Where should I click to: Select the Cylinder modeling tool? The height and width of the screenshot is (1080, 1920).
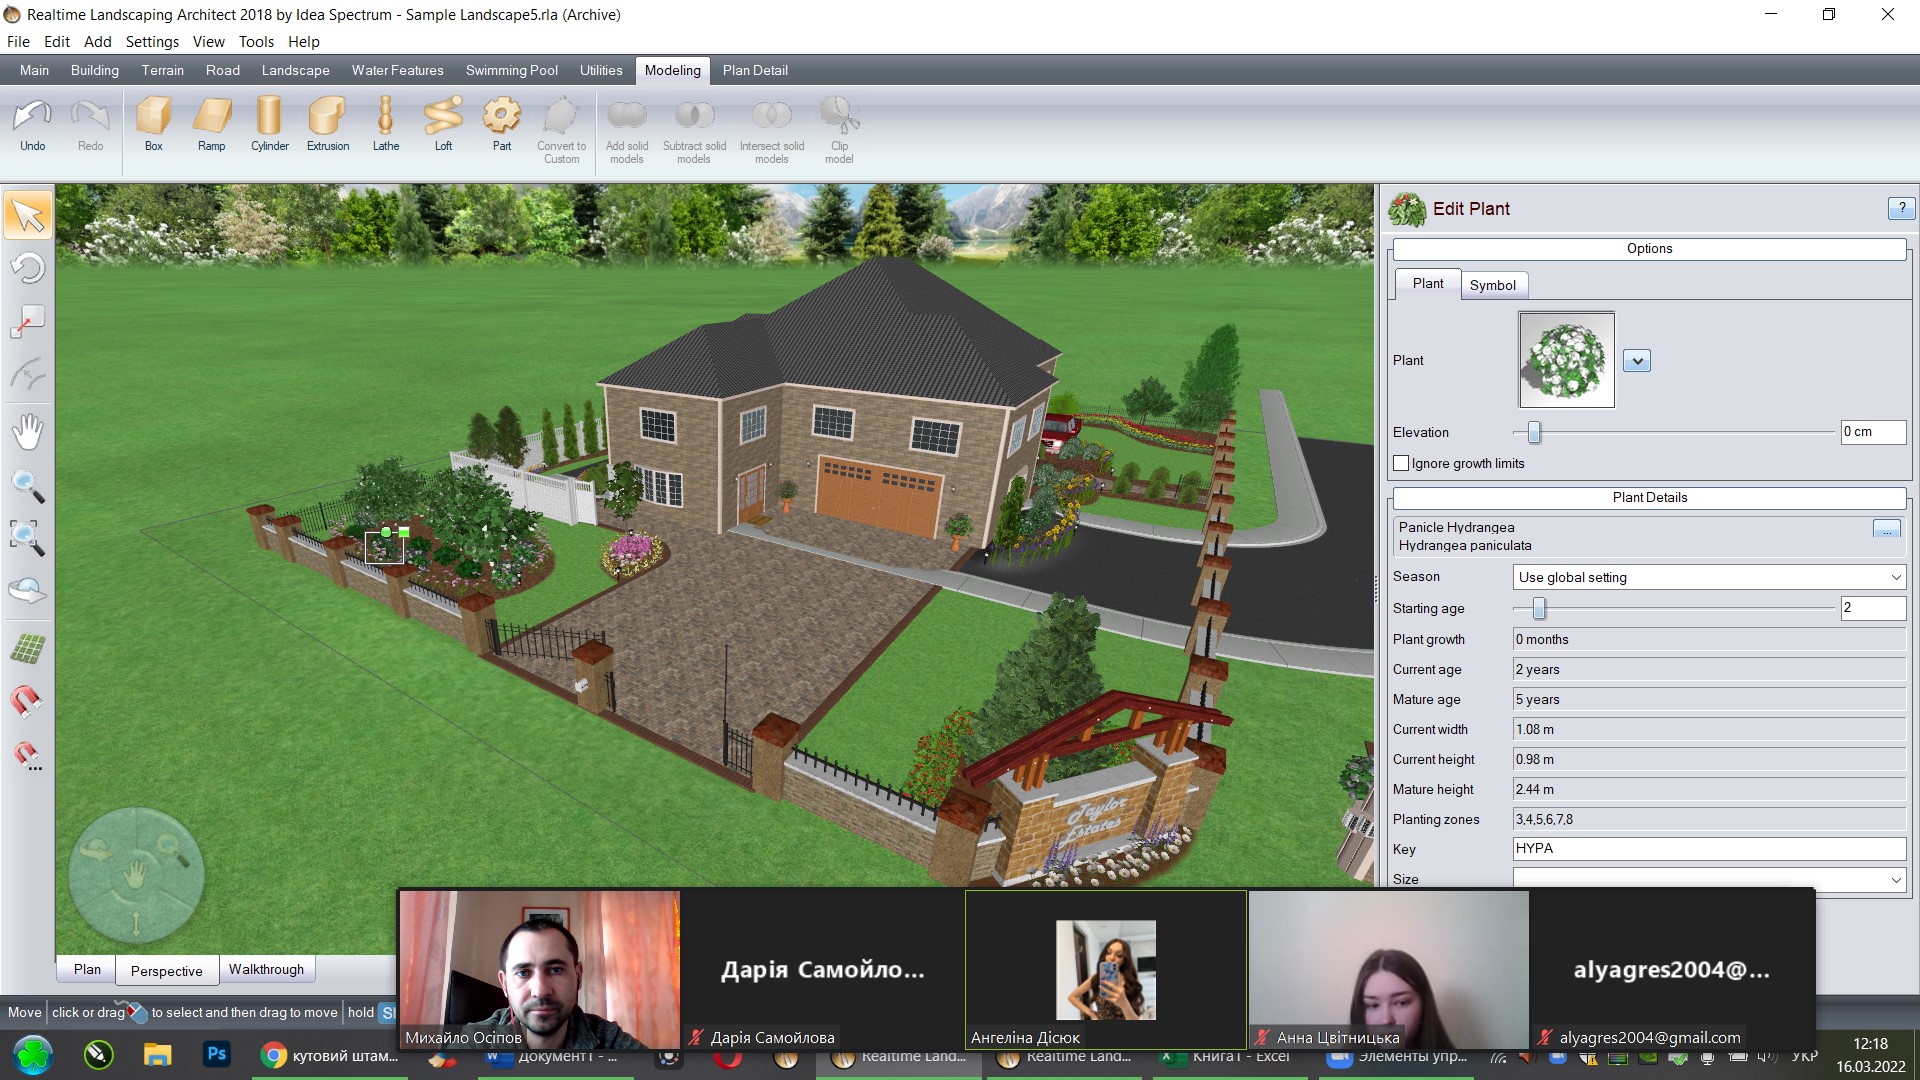click(x=269, y=125)
